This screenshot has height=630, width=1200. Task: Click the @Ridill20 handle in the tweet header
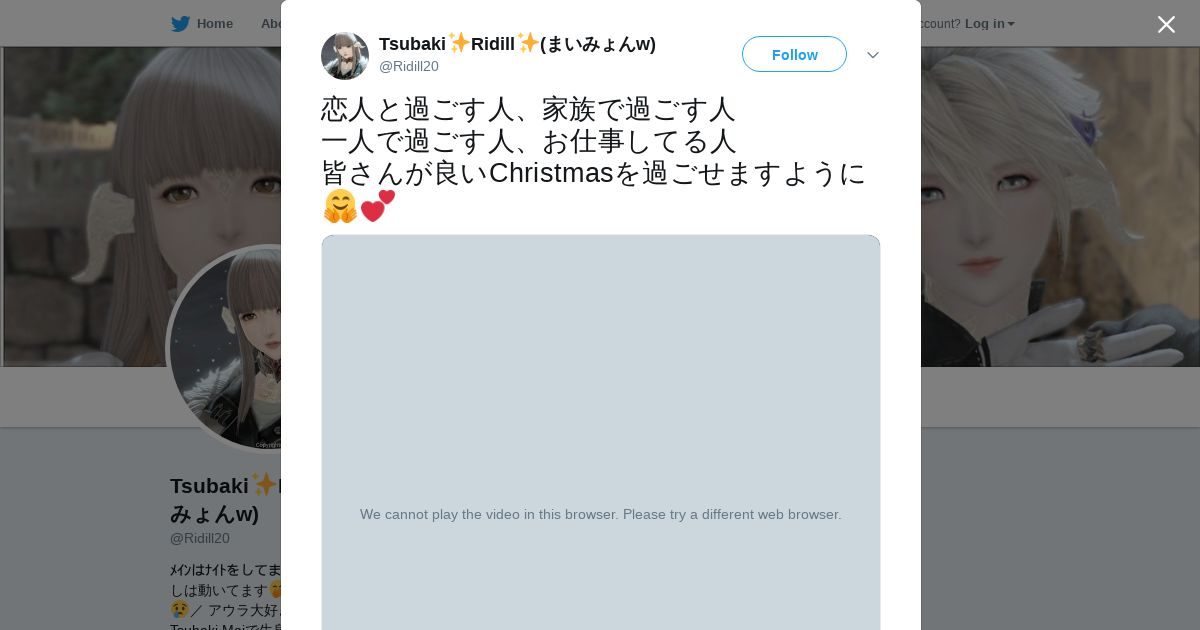pyautogui.click(x=409, y=66)
